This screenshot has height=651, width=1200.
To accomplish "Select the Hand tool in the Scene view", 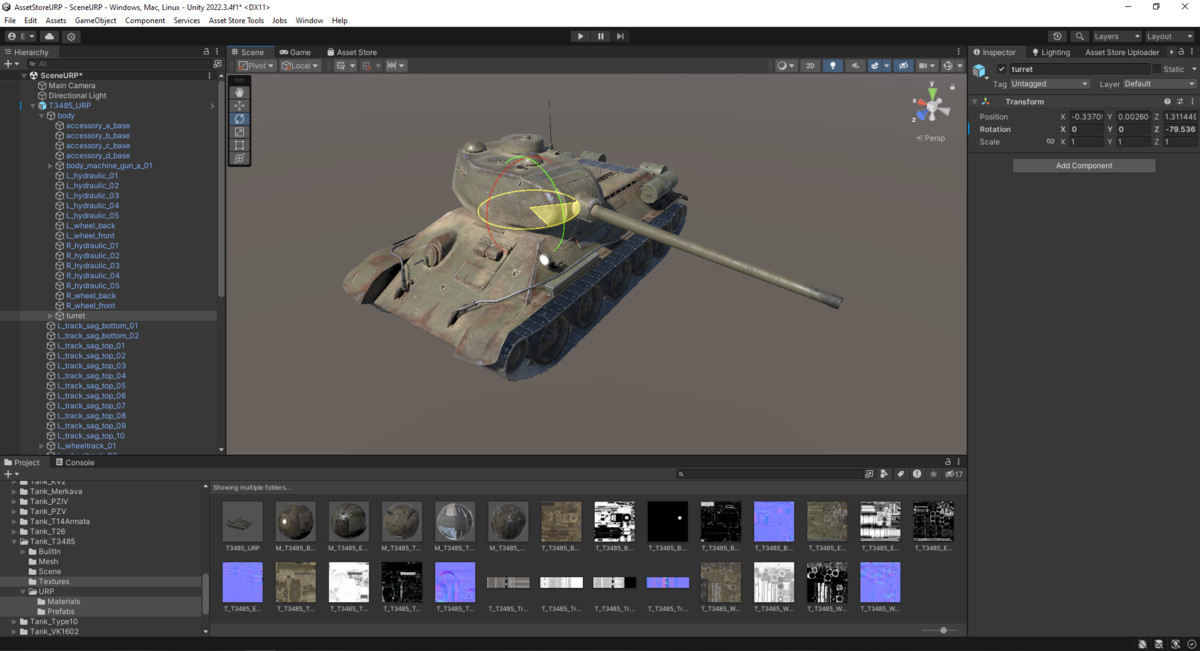I will click(x=241, y=93).
